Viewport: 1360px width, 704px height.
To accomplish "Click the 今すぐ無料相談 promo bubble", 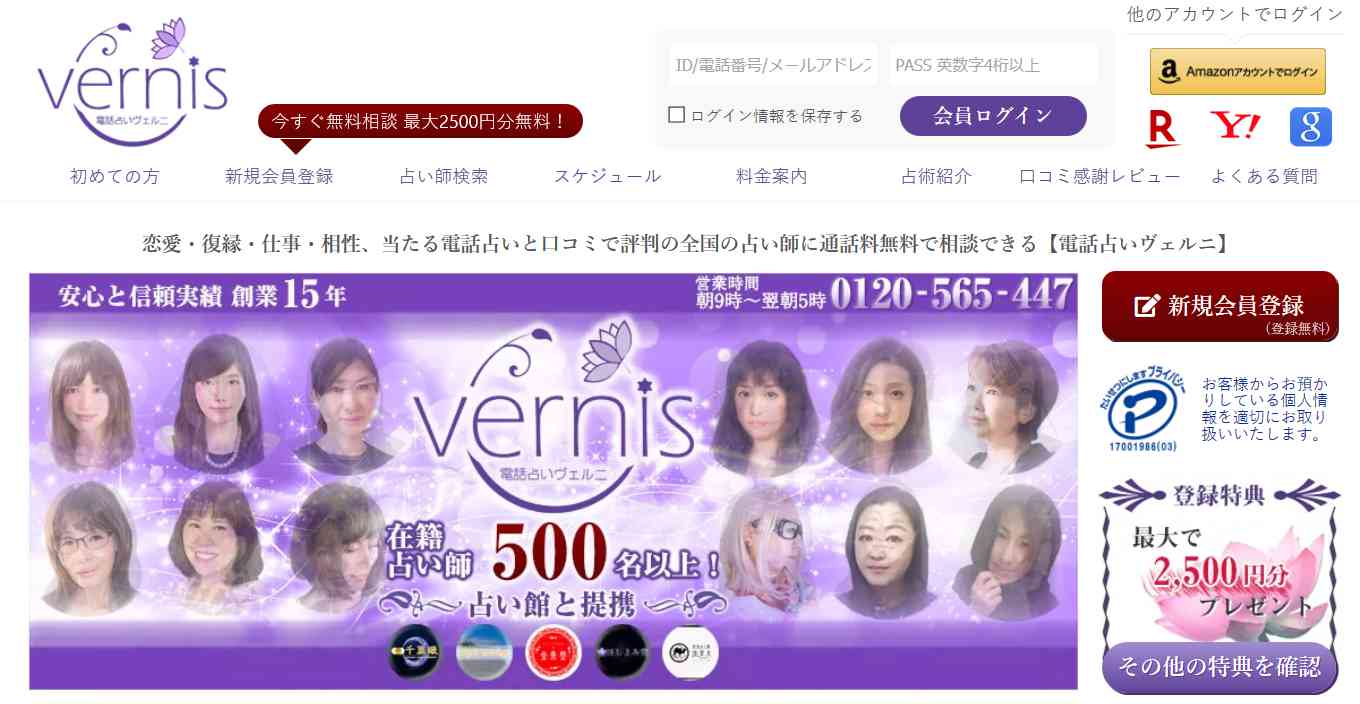I will 420,122.
